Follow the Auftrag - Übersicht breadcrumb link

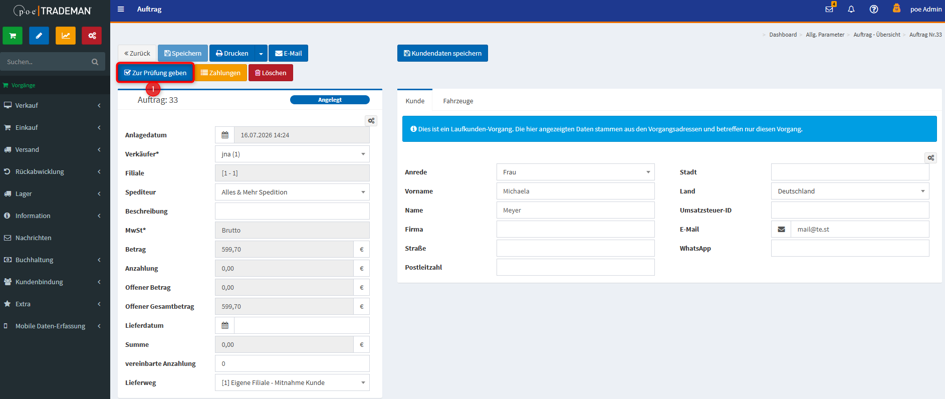[x=877, y=35]
